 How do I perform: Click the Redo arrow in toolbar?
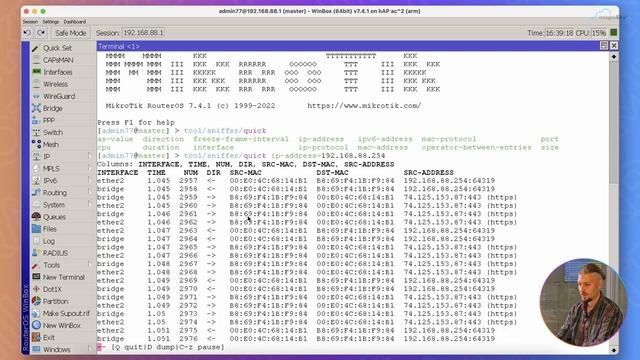(x=41, y=33)
